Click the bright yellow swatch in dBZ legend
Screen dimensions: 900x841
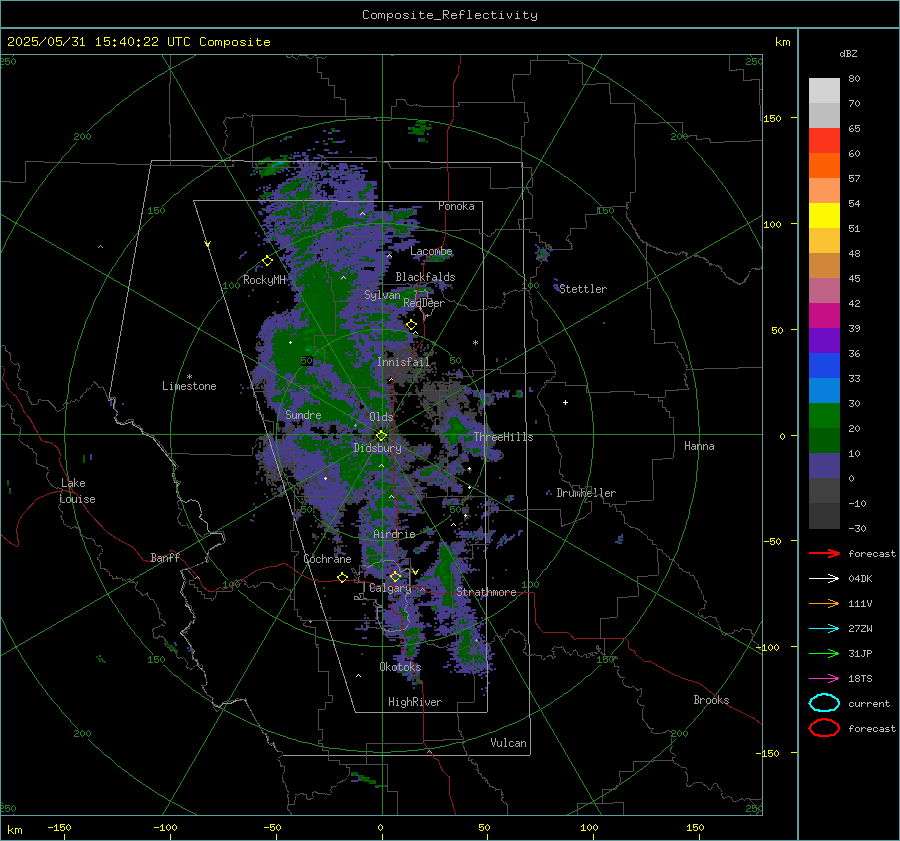(x=824, y=215)
